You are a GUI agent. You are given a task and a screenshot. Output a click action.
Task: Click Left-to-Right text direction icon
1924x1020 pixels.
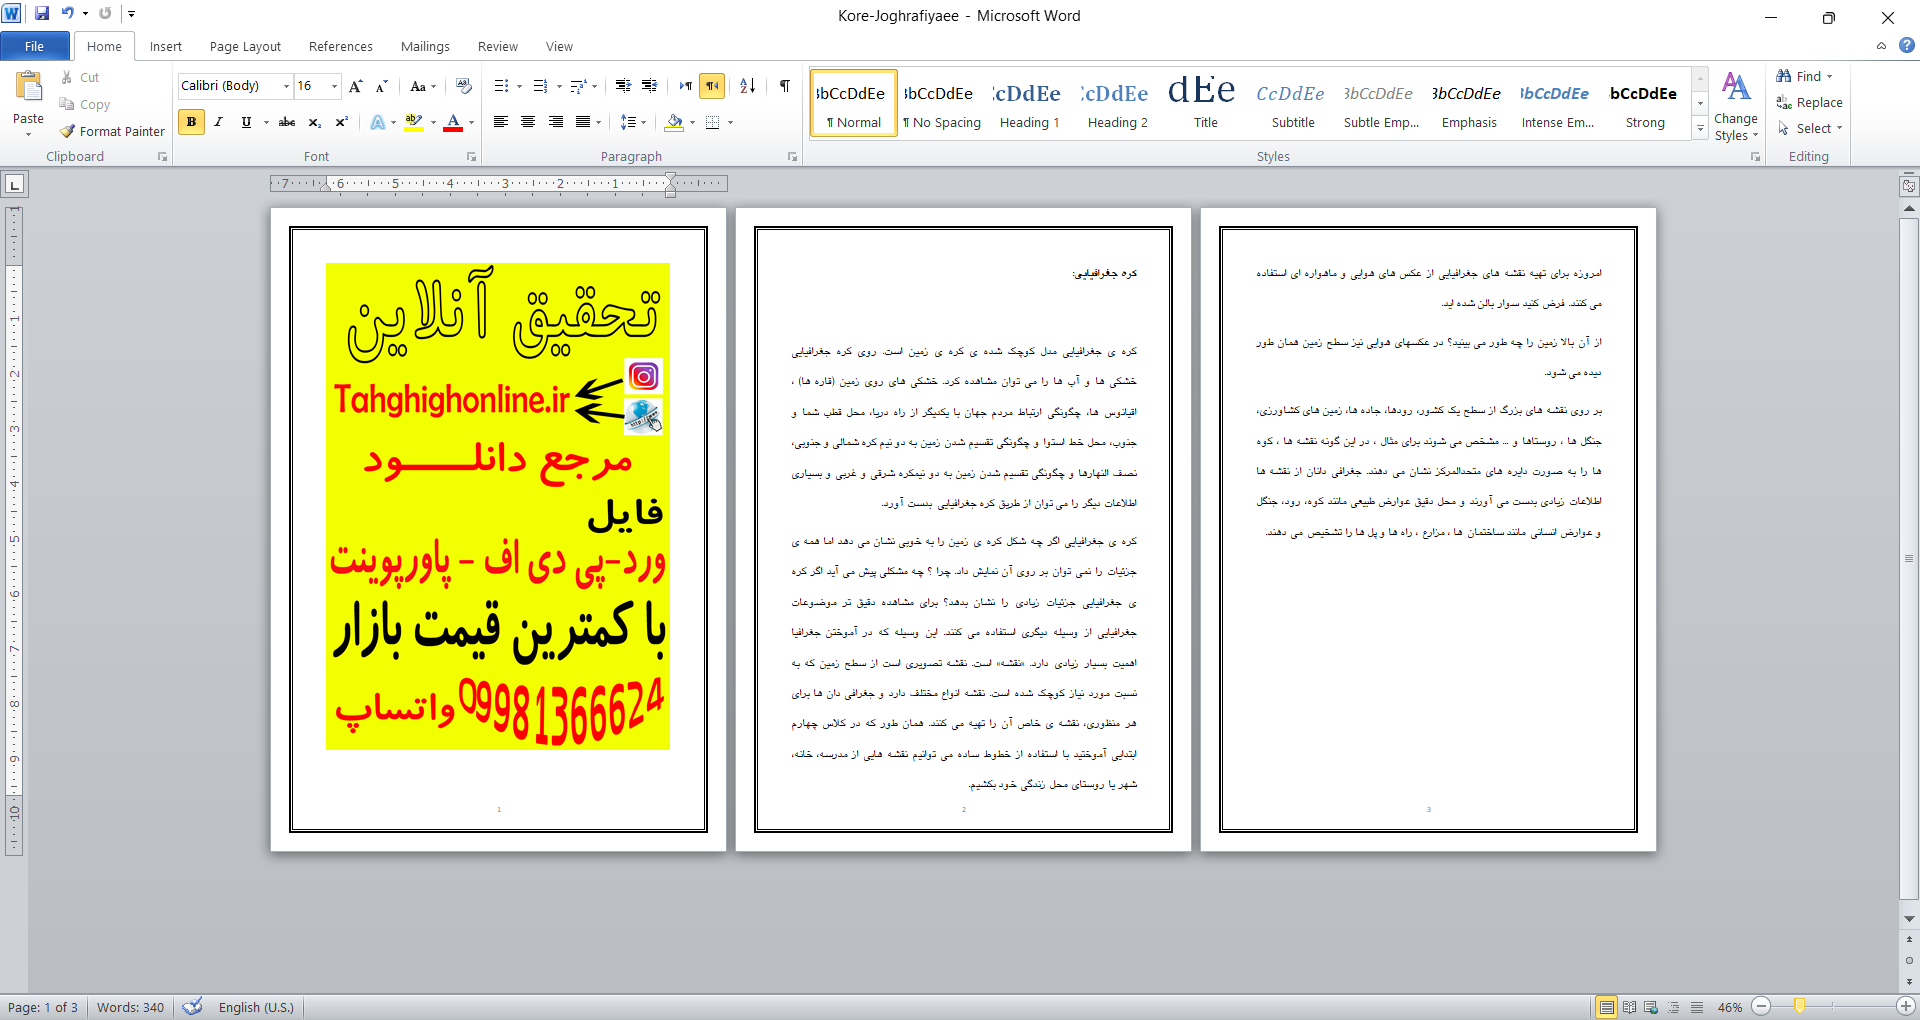(x=686, y=86)
